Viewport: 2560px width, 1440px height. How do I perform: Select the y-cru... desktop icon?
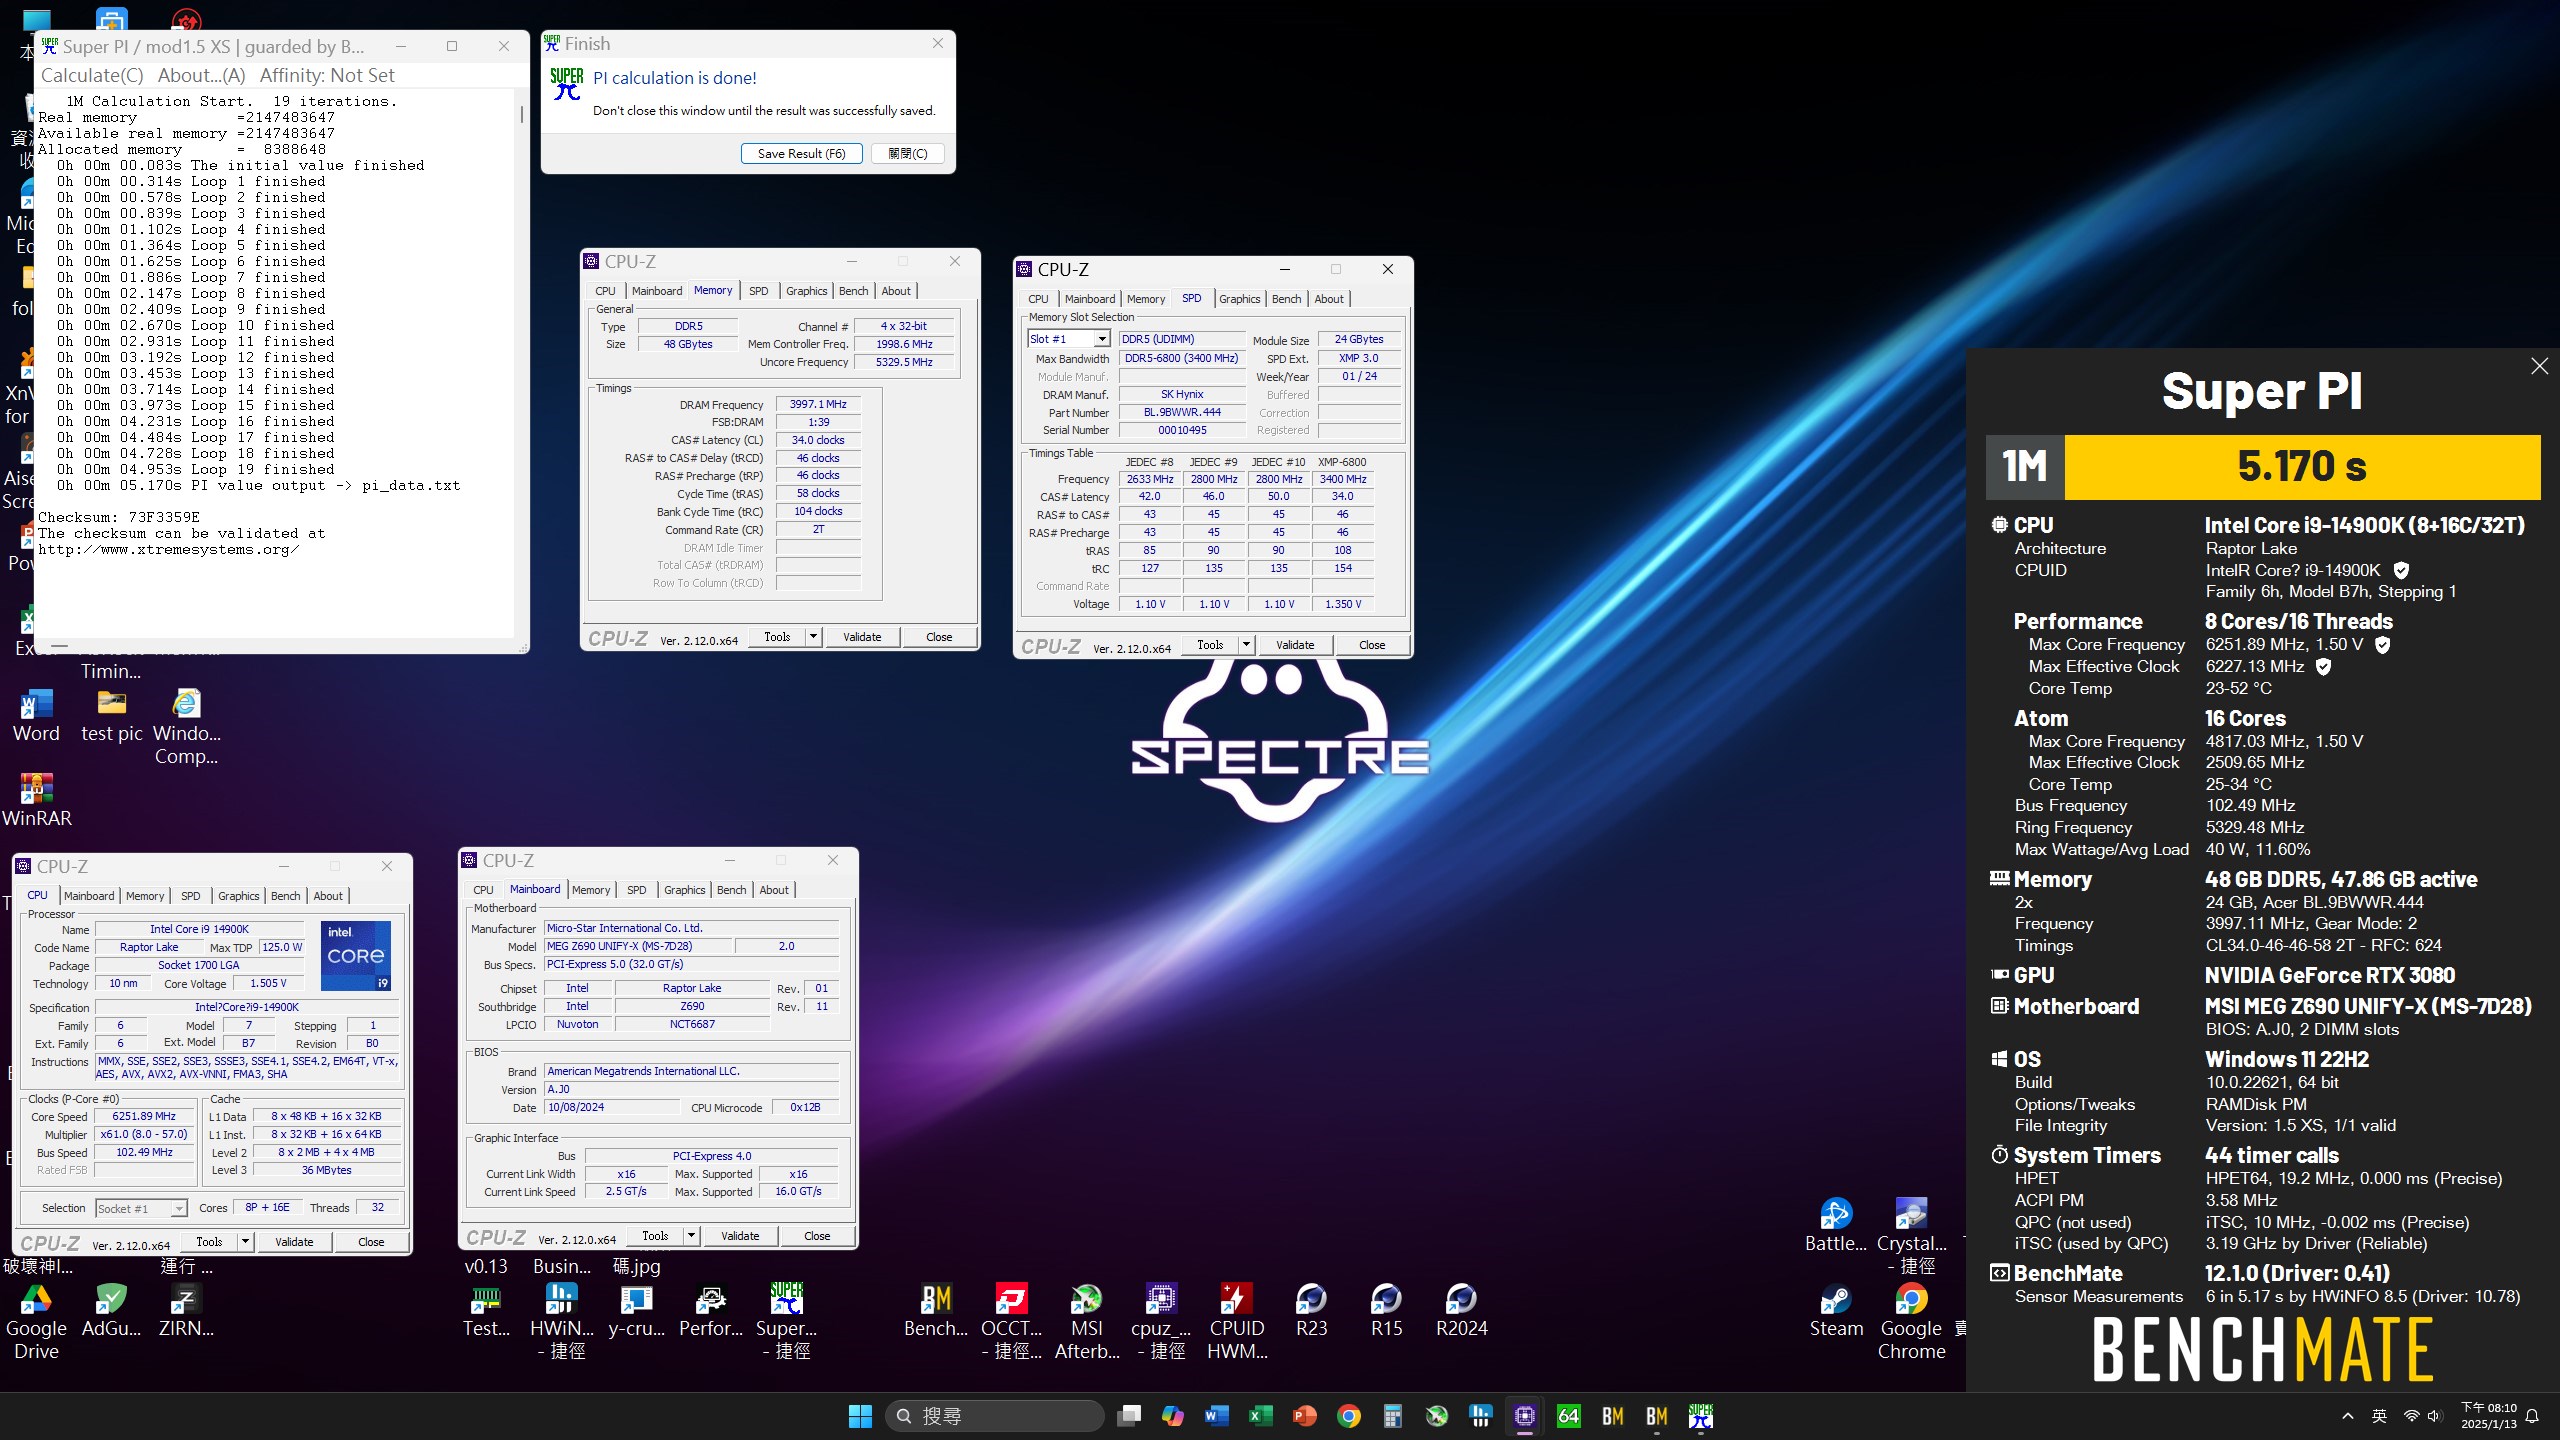tap(636, 1310)
